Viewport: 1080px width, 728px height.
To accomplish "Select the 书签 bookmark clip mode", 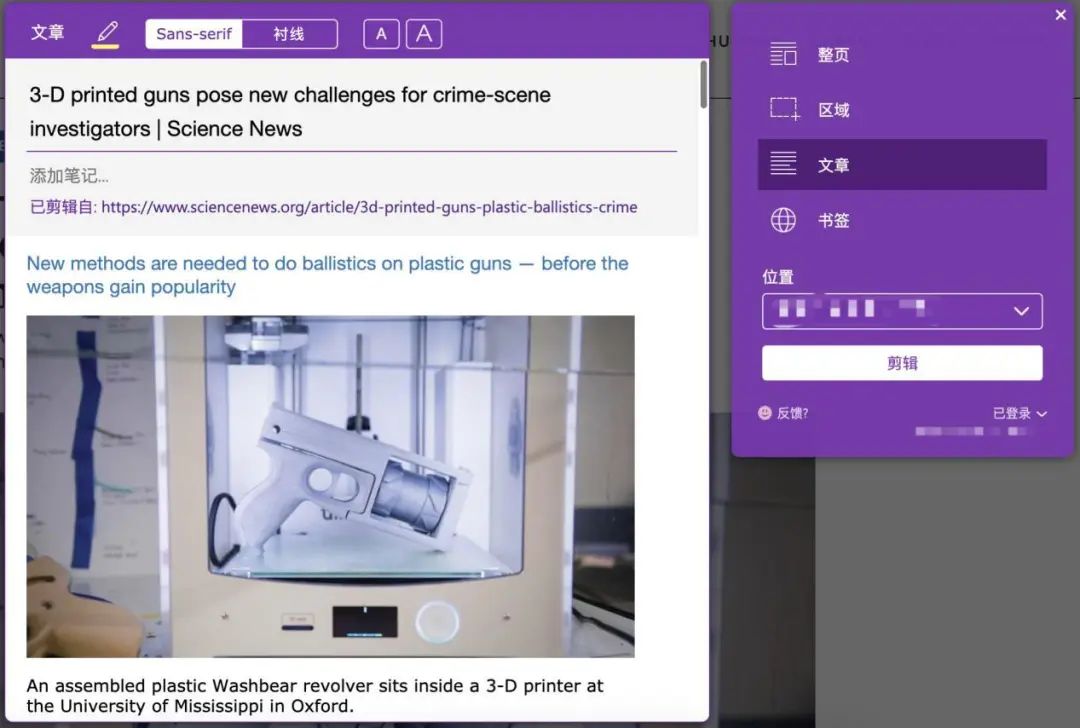I will point(902,220).
